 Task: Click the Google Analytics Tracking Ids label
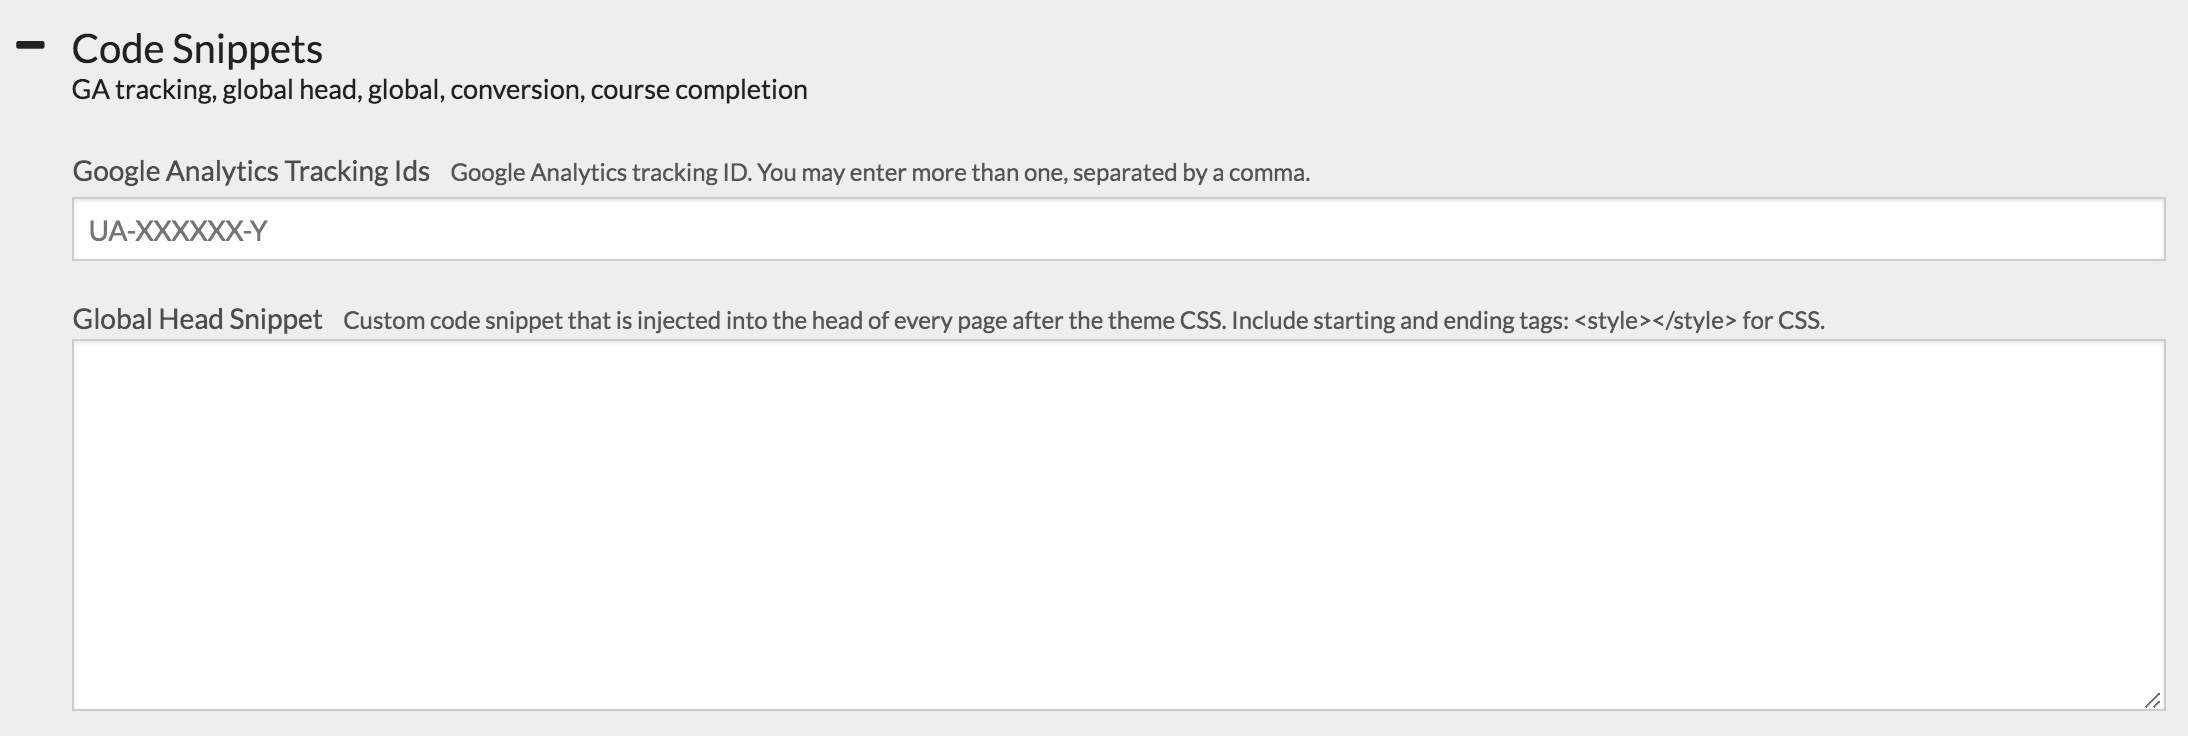251,171
